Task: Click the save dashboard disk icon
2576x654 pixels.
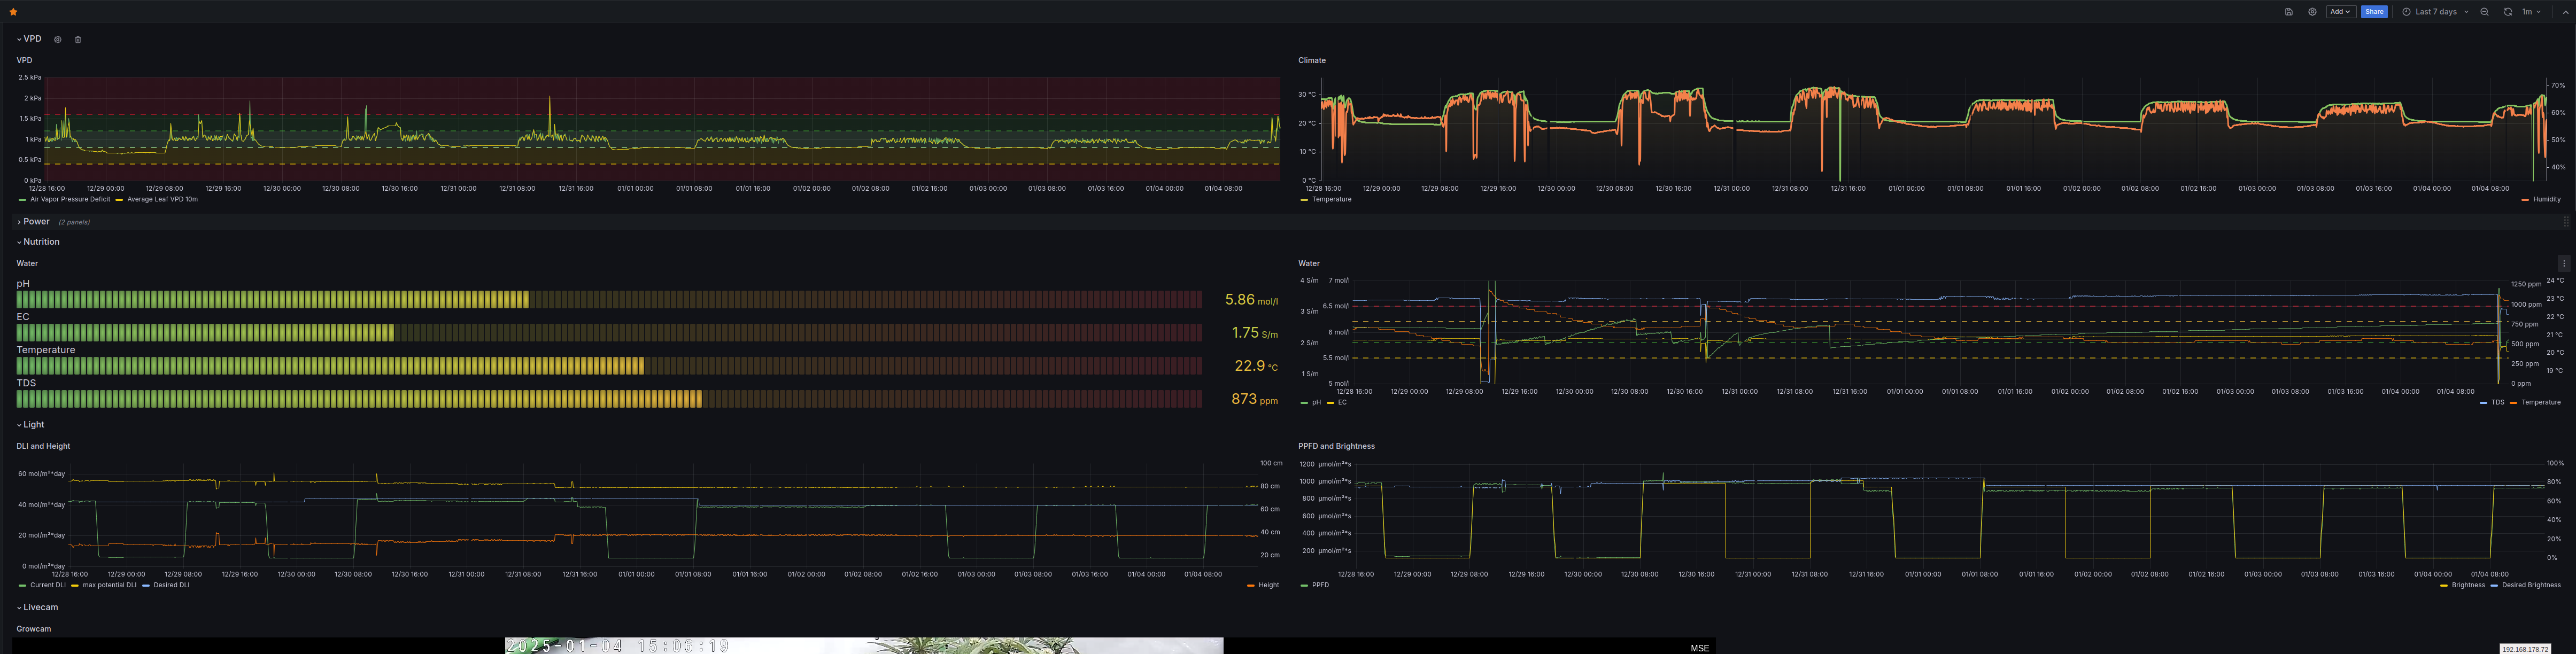Action: tap(2288, 12)
